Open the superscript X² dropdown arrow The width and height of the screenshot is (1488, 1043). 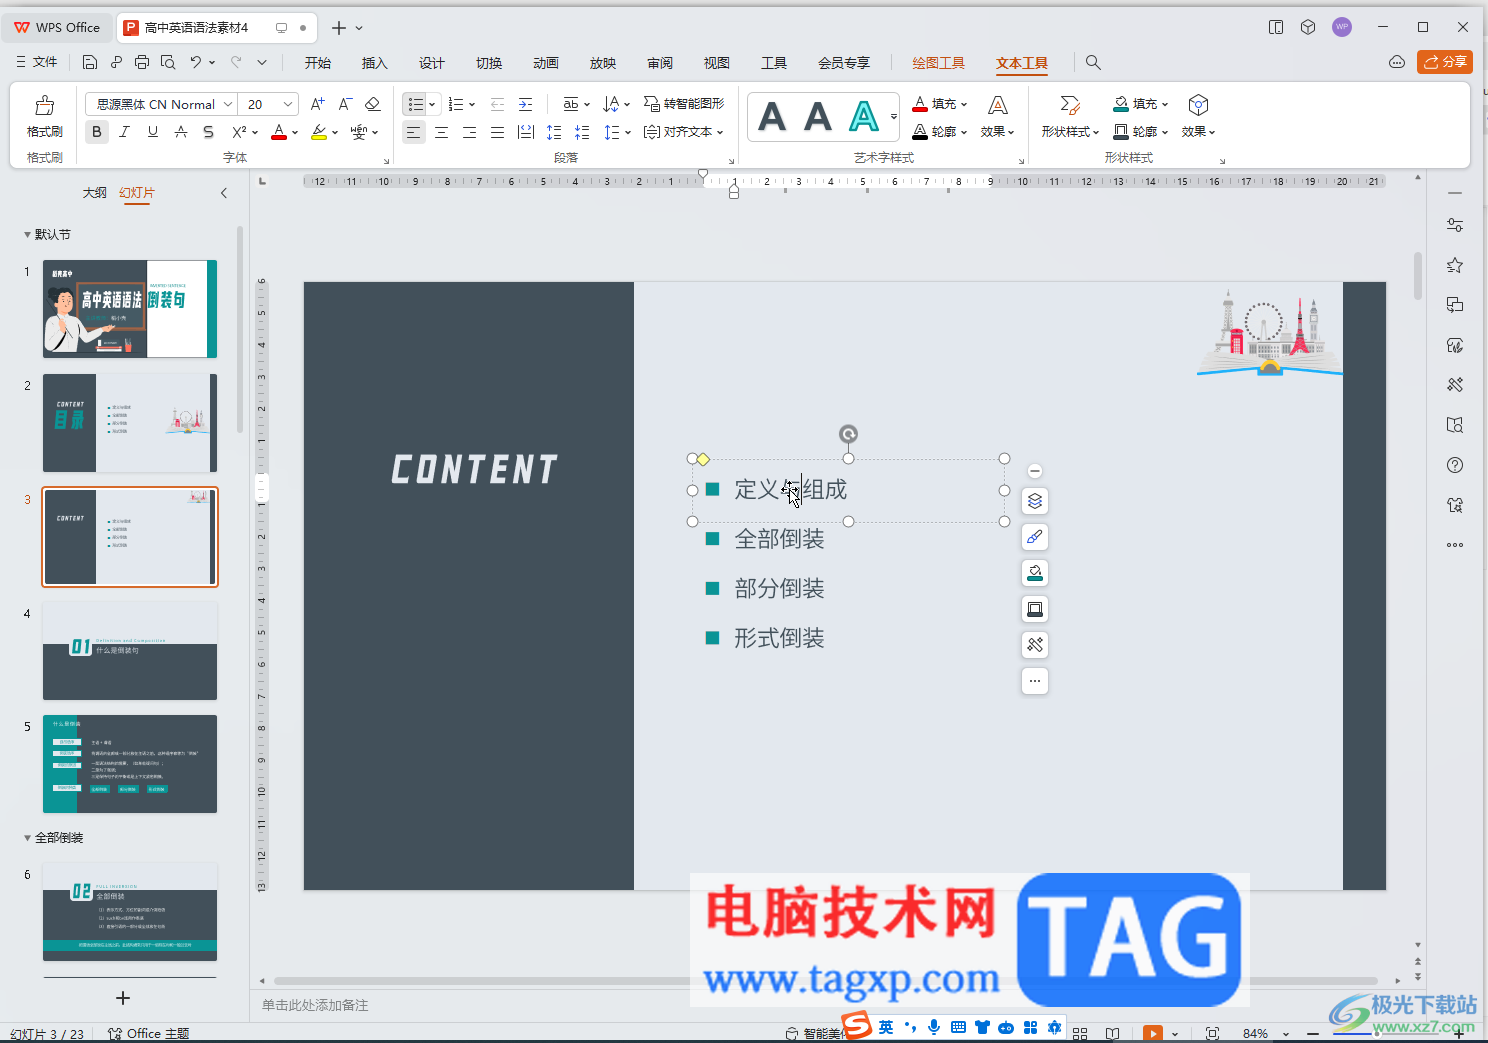coord(255,132)
